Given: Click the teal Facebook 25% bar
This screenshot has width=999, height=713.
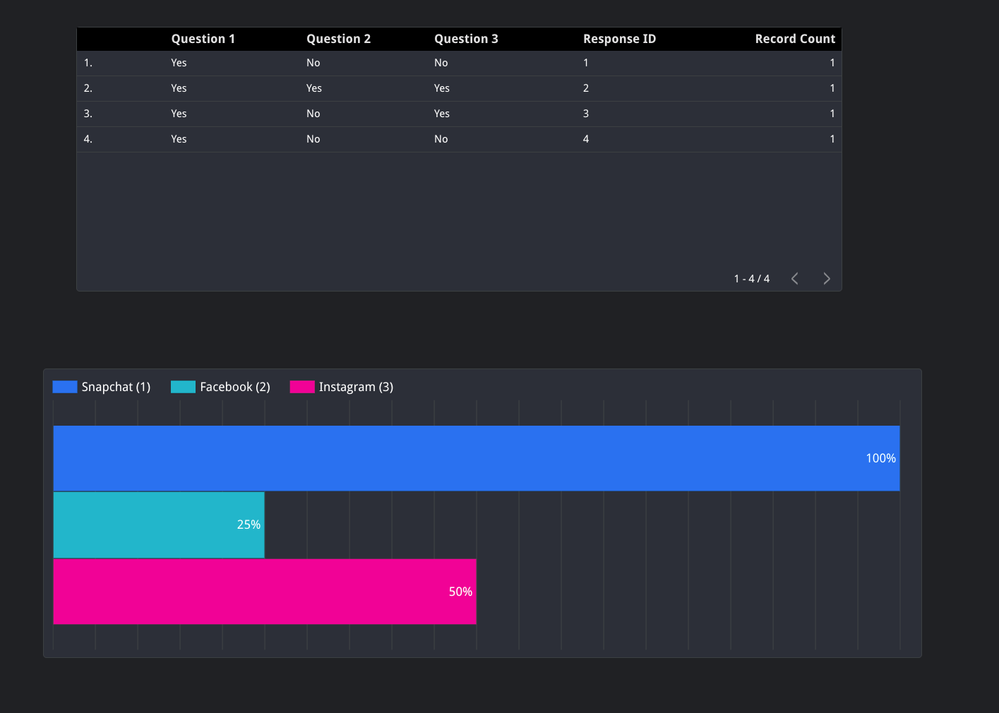Looking at the screenshot, I should tap(159, 524).
